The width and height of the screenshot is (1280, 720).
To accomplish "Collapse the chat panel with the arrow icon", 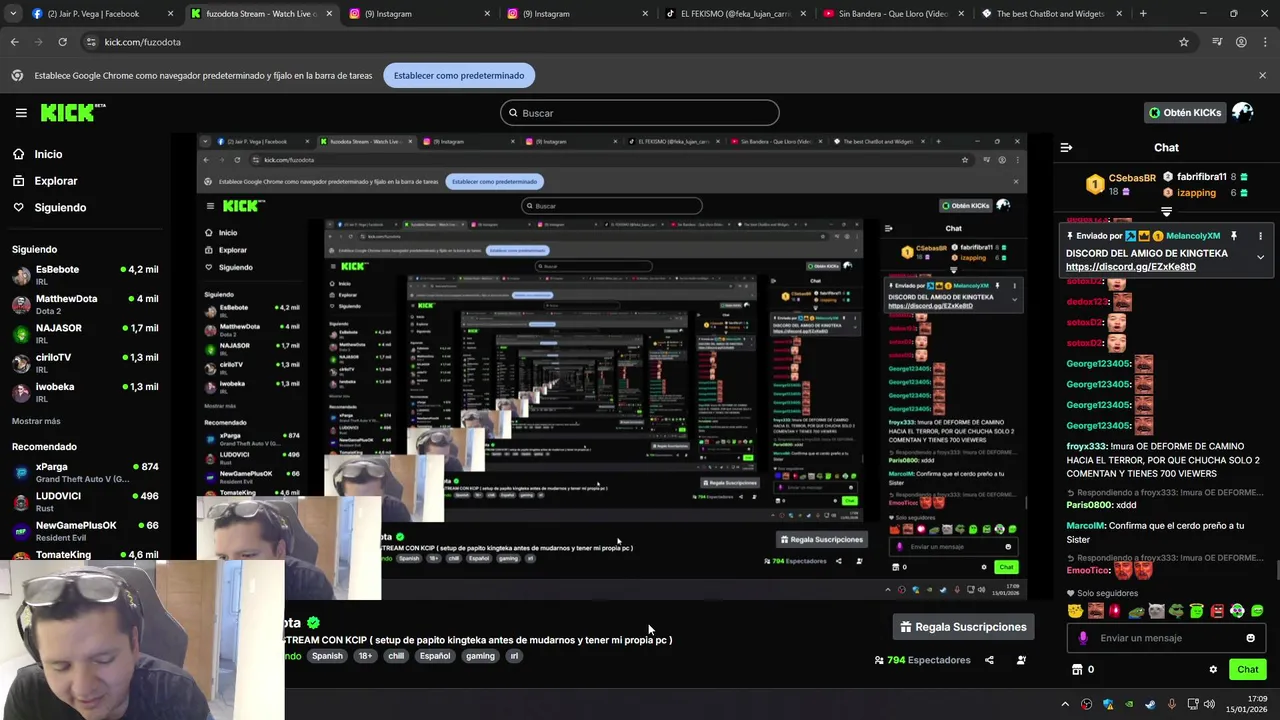I will click(1066, 147).
